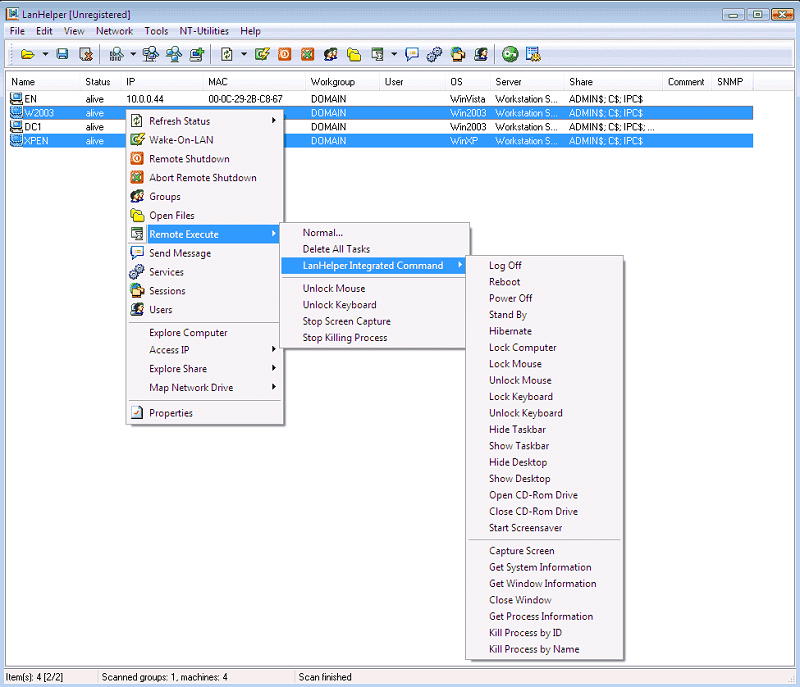Open the dropdown arrow beside Refresh toolbar icon
This screenshot has width=800, height=687.
(243, 54)
